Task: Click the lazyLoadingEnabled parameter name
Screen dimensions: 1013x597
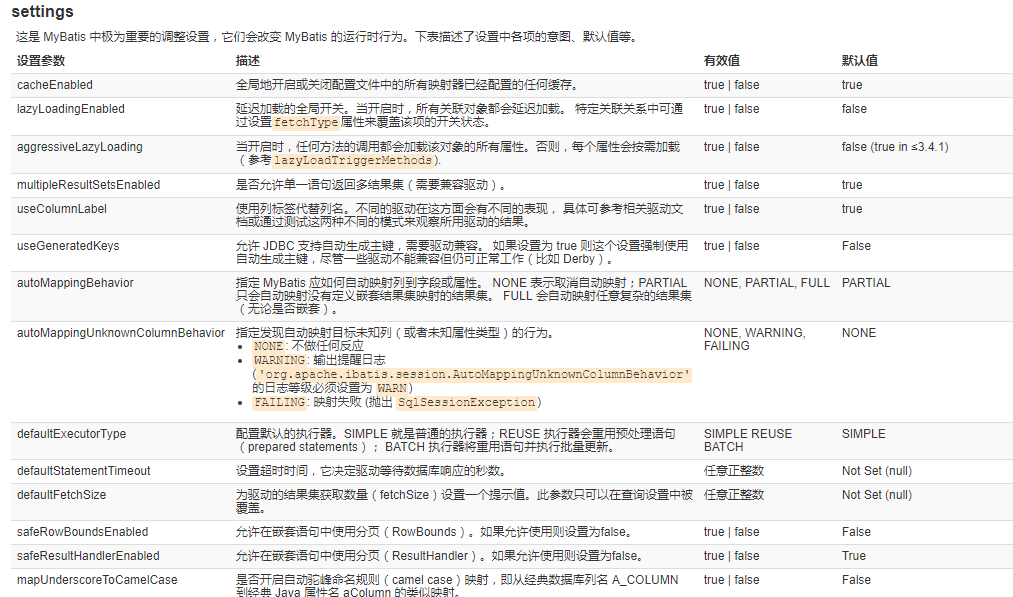Action: click(70, 109)
